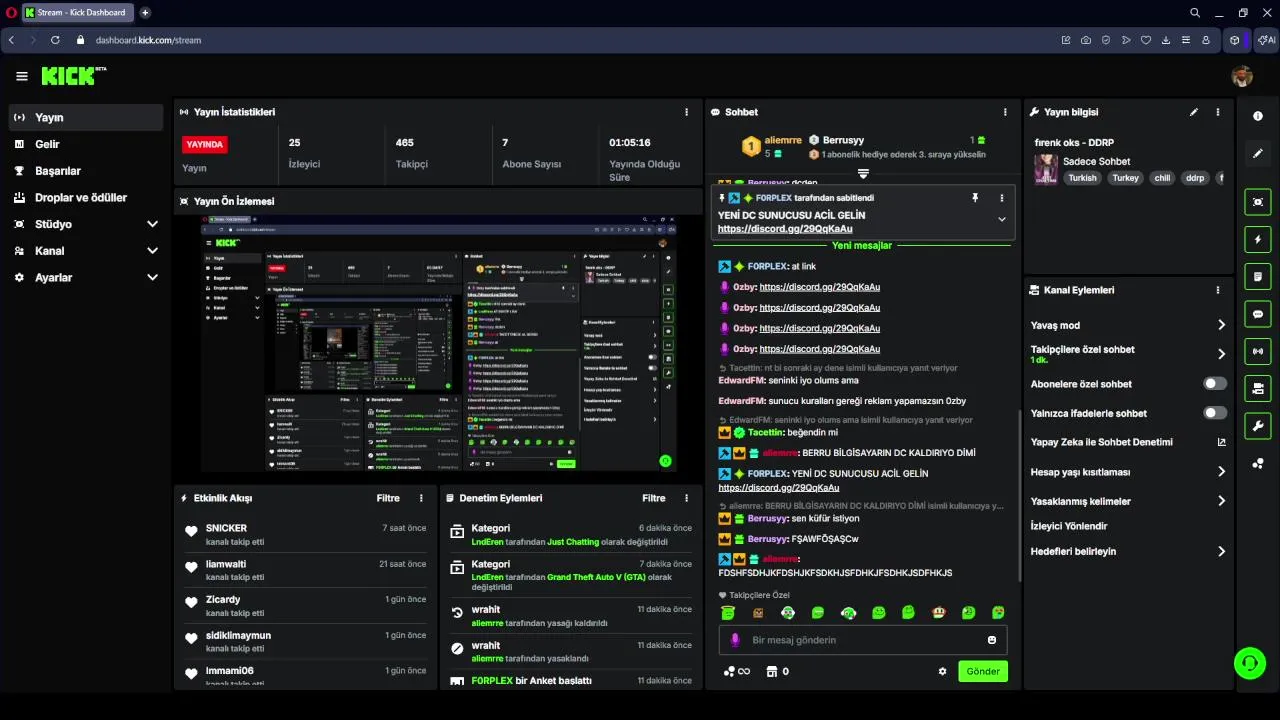Click the emoji picker in message box
This screenshot has height=720, width=1280.
pos(992,640)
